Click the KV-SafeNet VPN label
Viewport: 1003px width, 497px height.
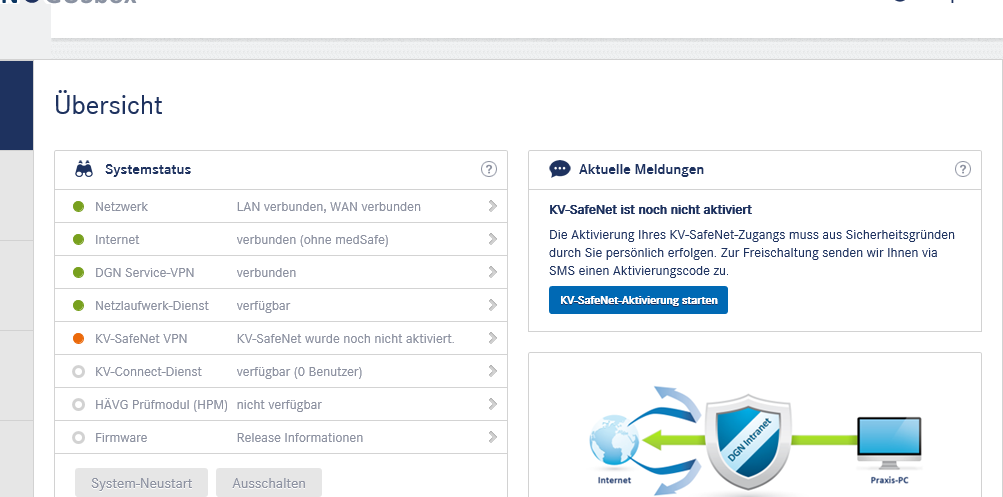tap(141, 339)
